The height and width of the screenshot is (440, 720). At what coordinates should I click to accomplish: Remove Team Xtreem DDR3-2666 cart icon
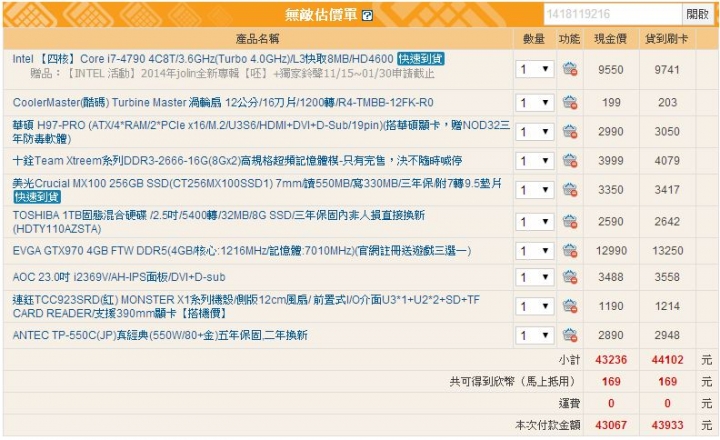(570, 161)
